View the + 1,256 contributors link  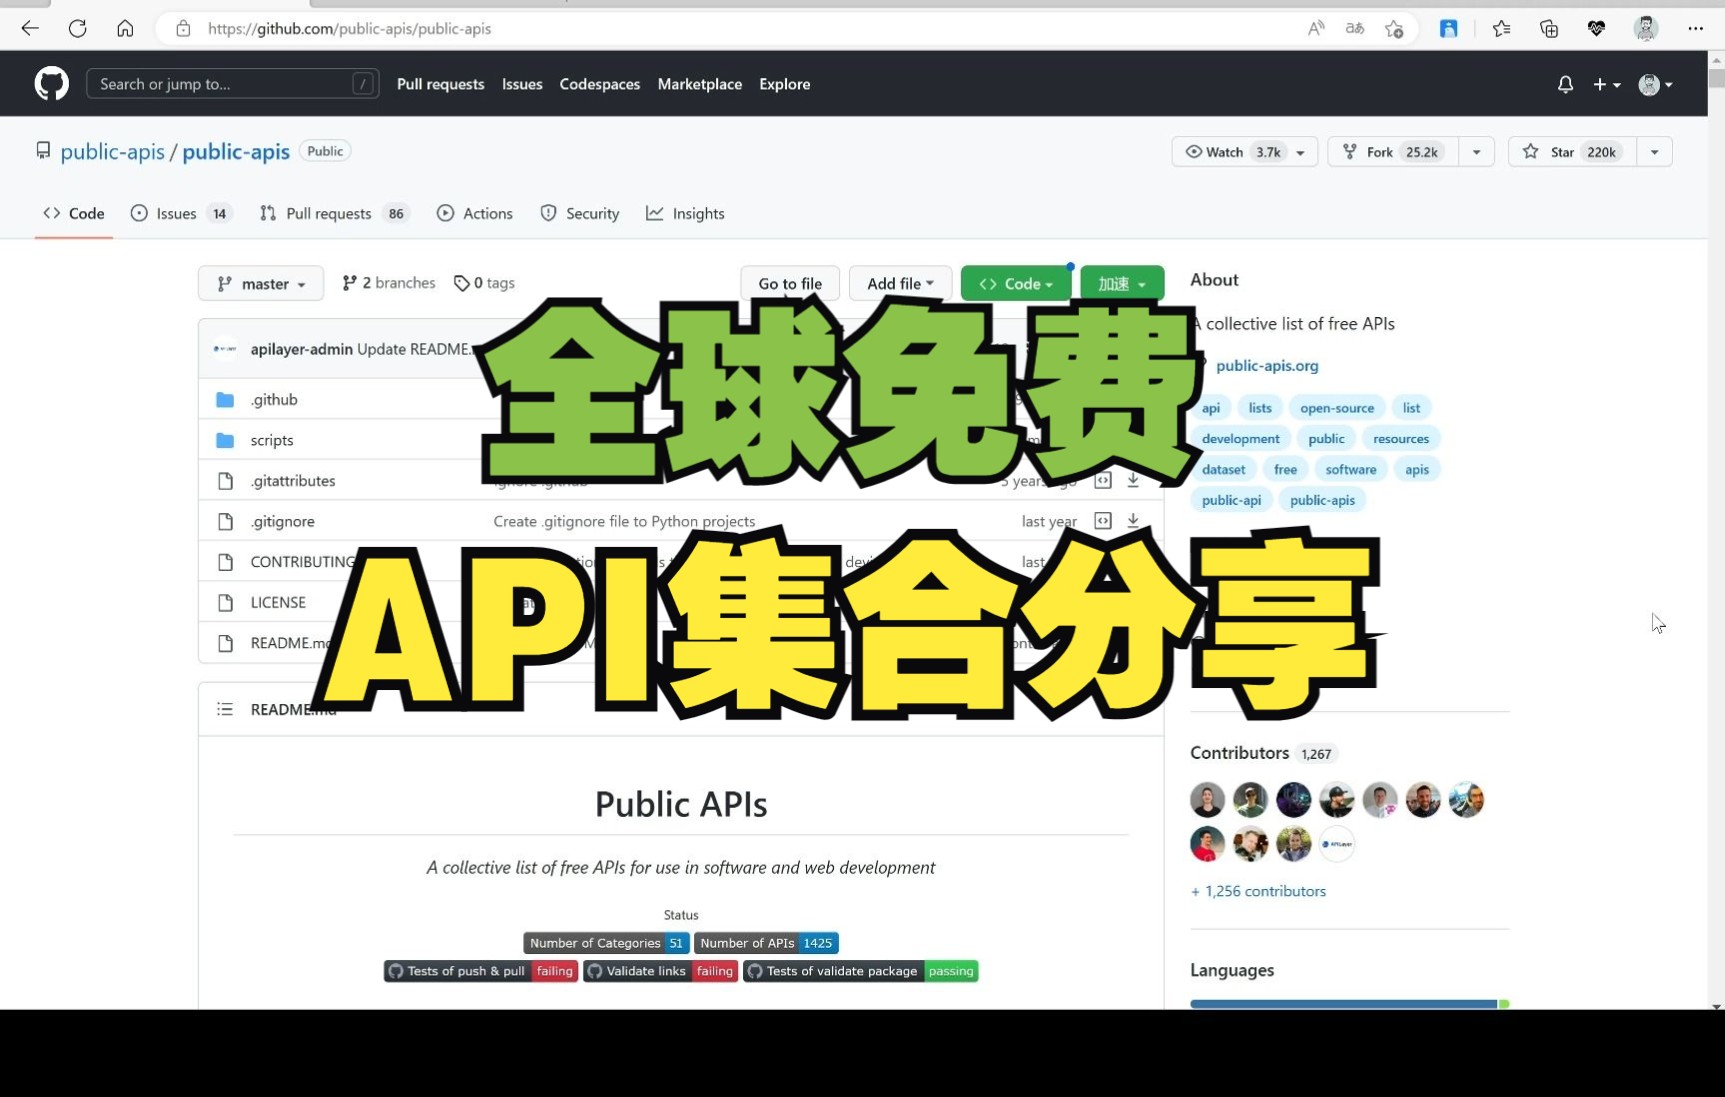[x=1258, y=891]
